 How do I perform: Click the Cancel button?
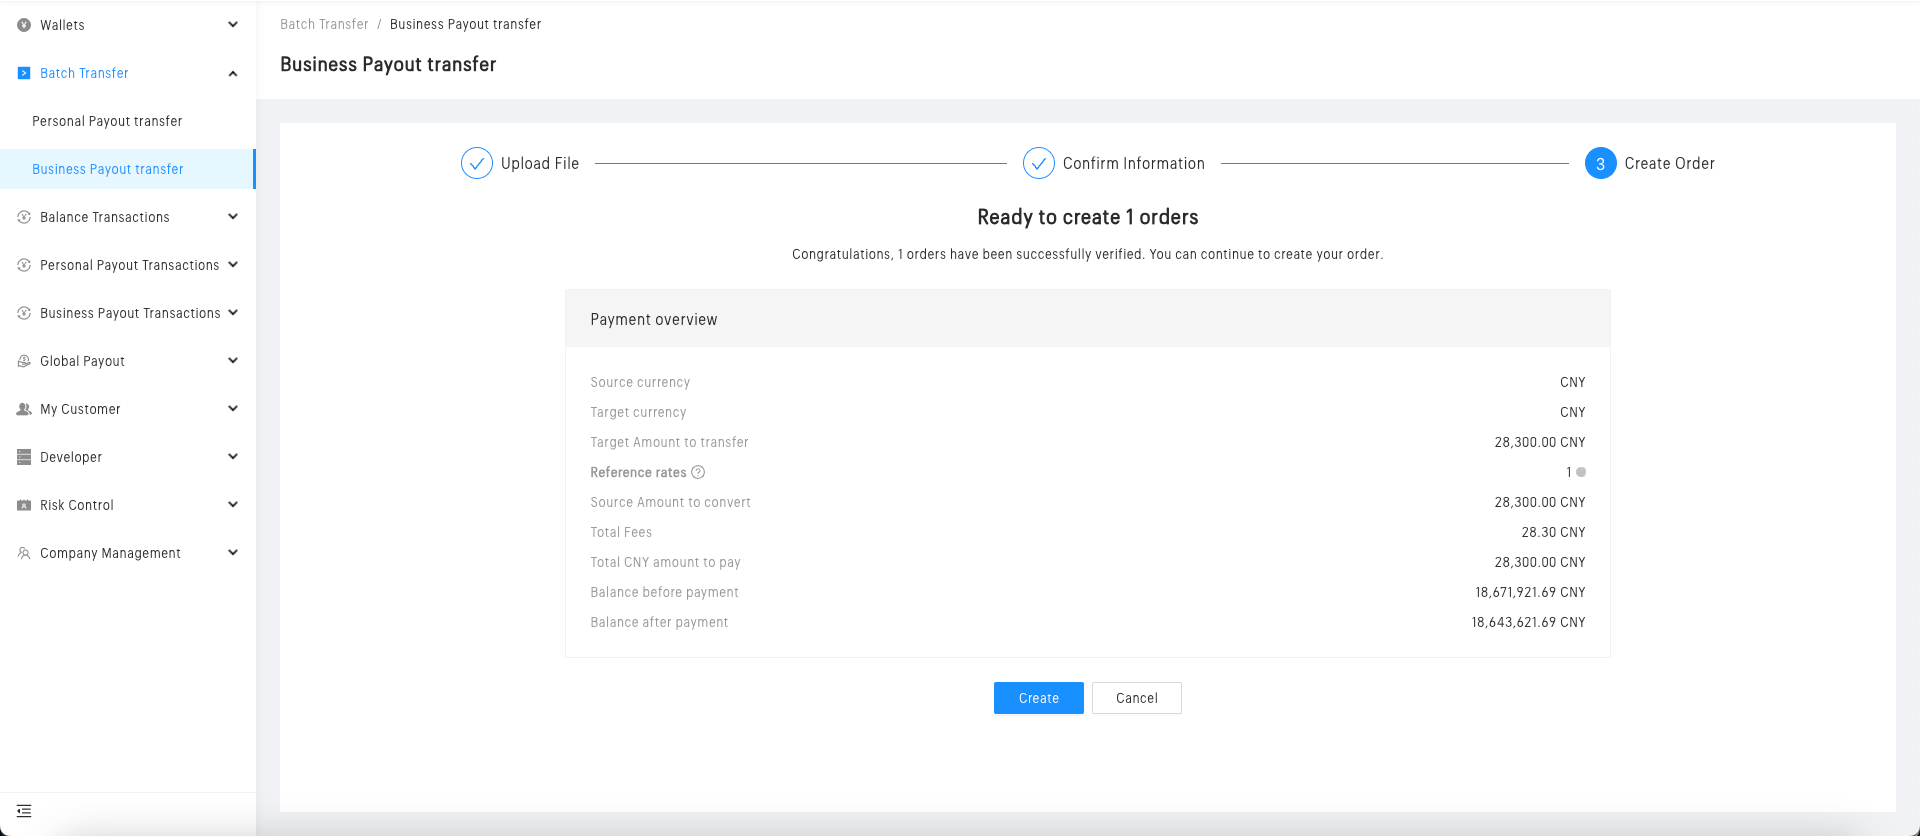point(1136,698)
